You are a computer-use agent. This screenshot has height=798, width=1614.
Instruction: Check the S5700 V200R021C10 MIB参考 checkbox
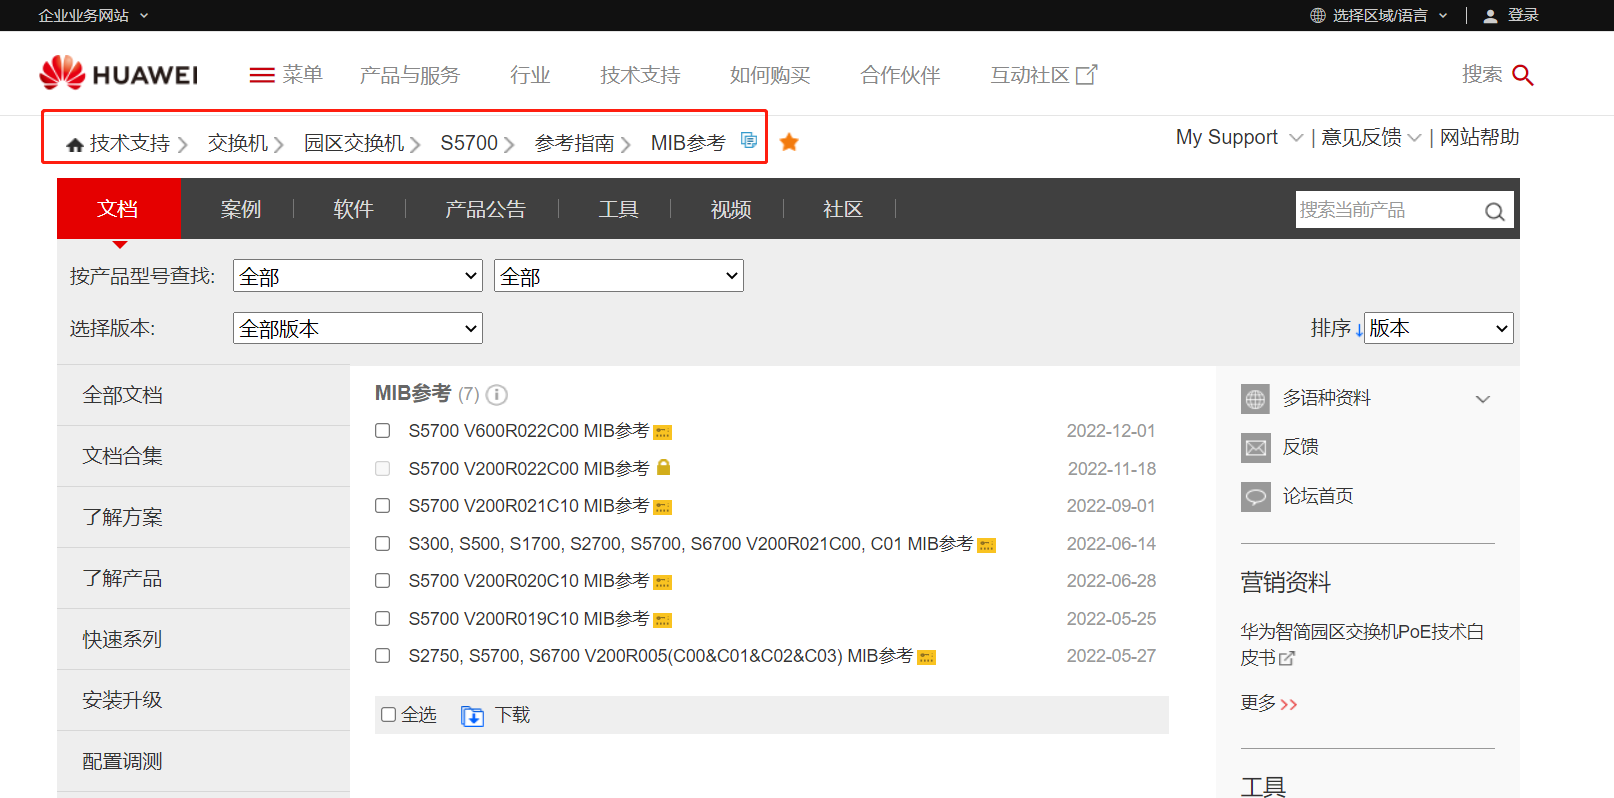pyautogui.click(x=382, y=506)
